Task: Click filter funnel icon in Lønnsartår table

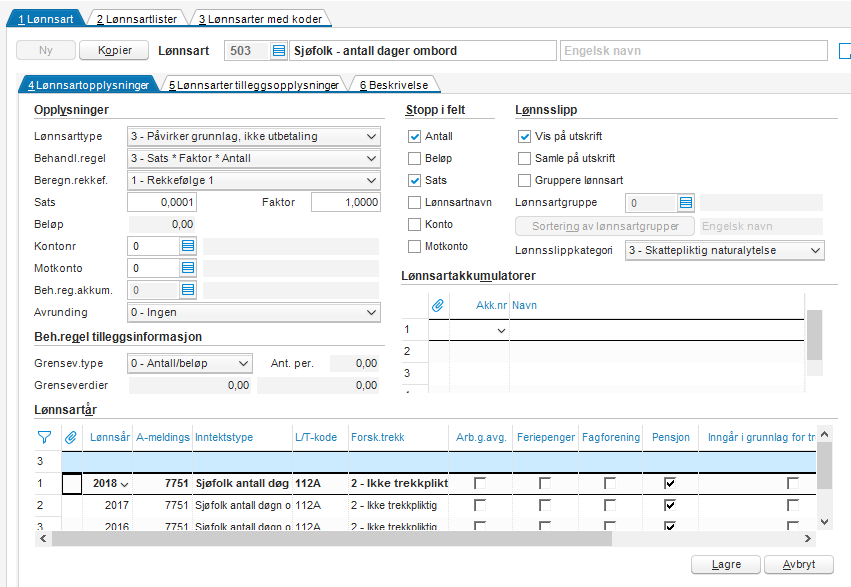Action: [45, 437]
